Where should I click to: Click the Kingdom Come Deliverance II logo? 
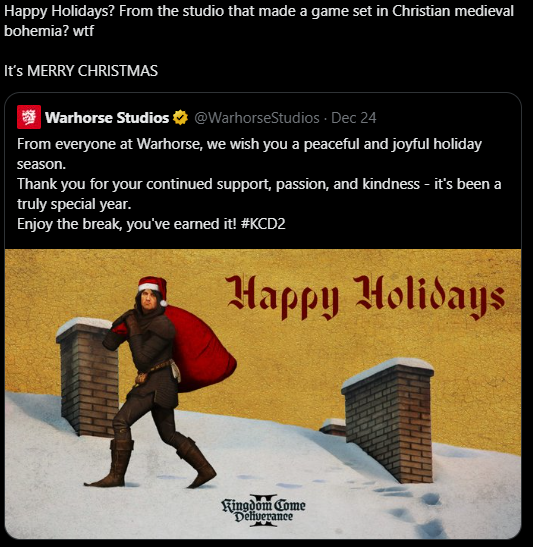coord(263,510)
